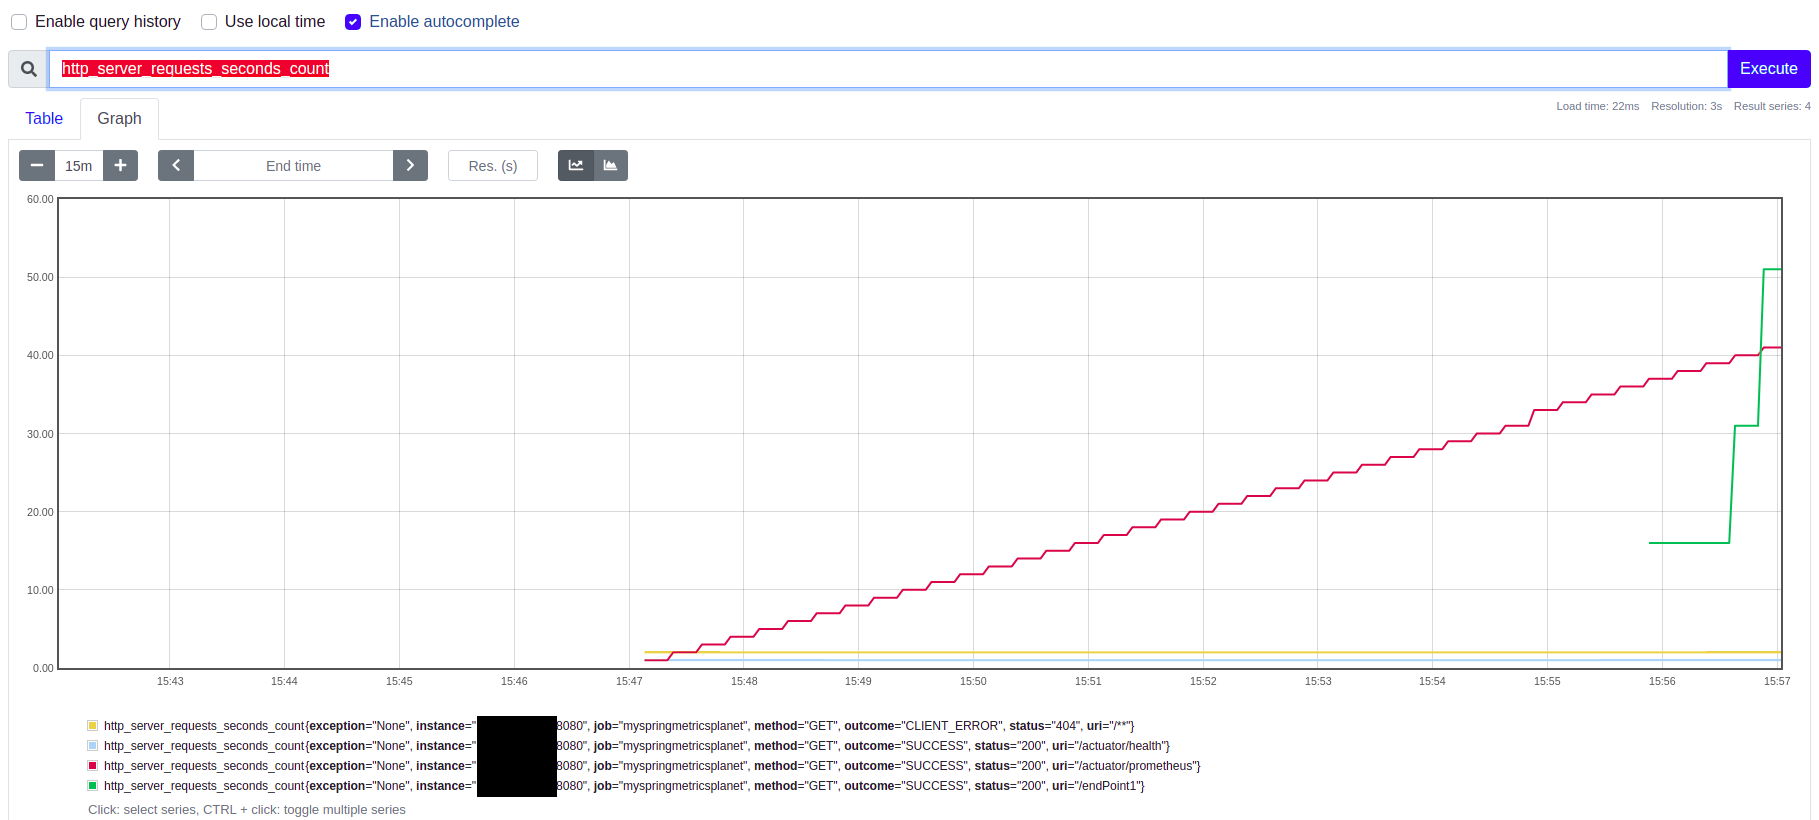Select the /endPoint1 series legend text

coord(624,786)
